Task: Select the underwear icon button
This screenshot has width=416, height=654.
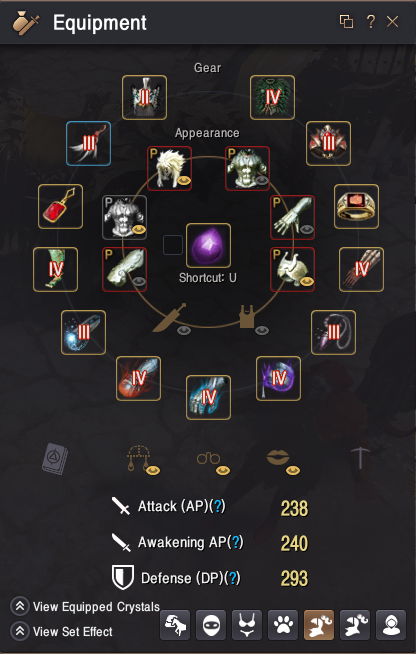Action: (247, 625)
